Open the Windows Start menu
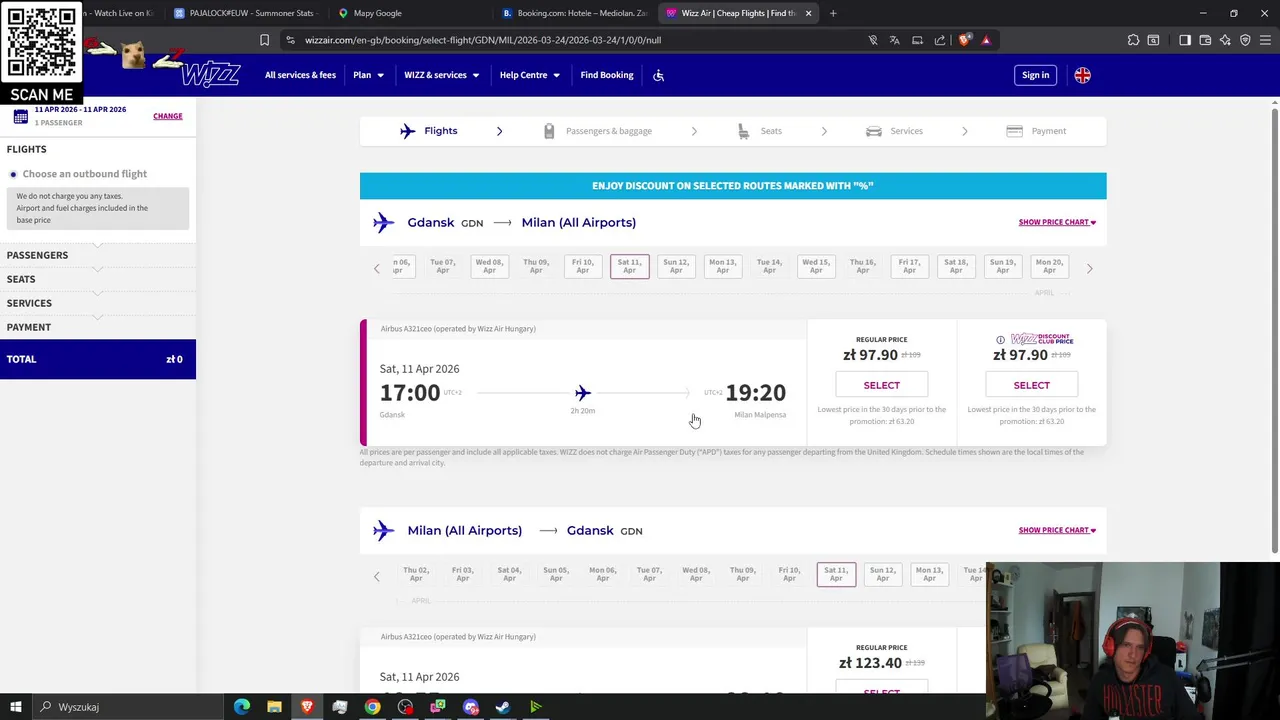This screenshot has width=1280, height=720. pyautogui.click(x=16, y=707)
